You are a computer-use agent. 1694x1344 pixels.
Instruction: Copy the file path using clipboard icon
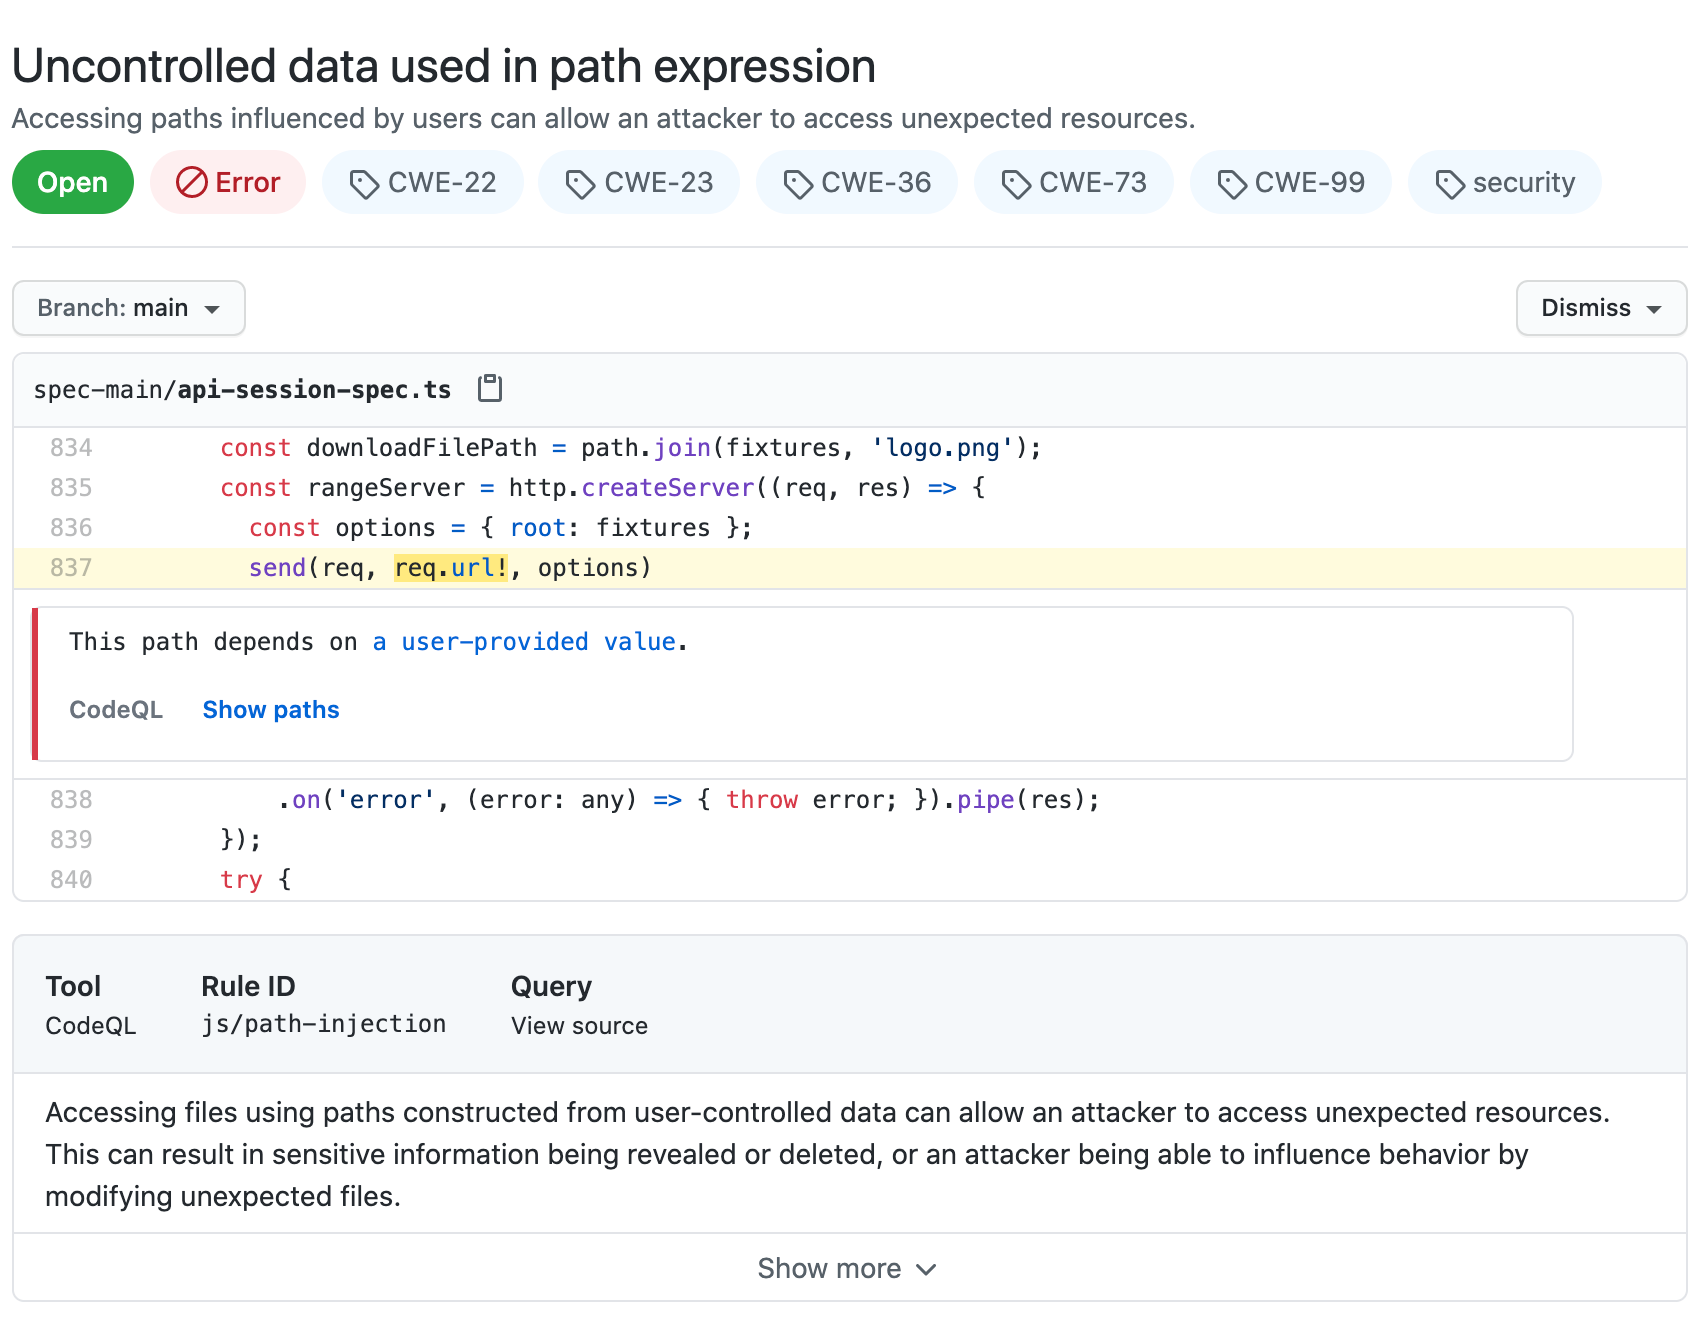[491, 389]
